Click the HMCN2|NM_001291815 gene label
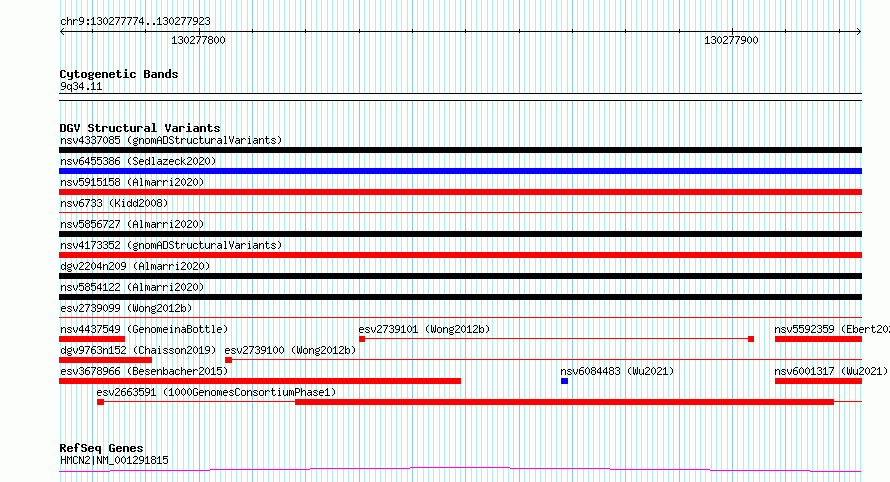 click(114, 460)
